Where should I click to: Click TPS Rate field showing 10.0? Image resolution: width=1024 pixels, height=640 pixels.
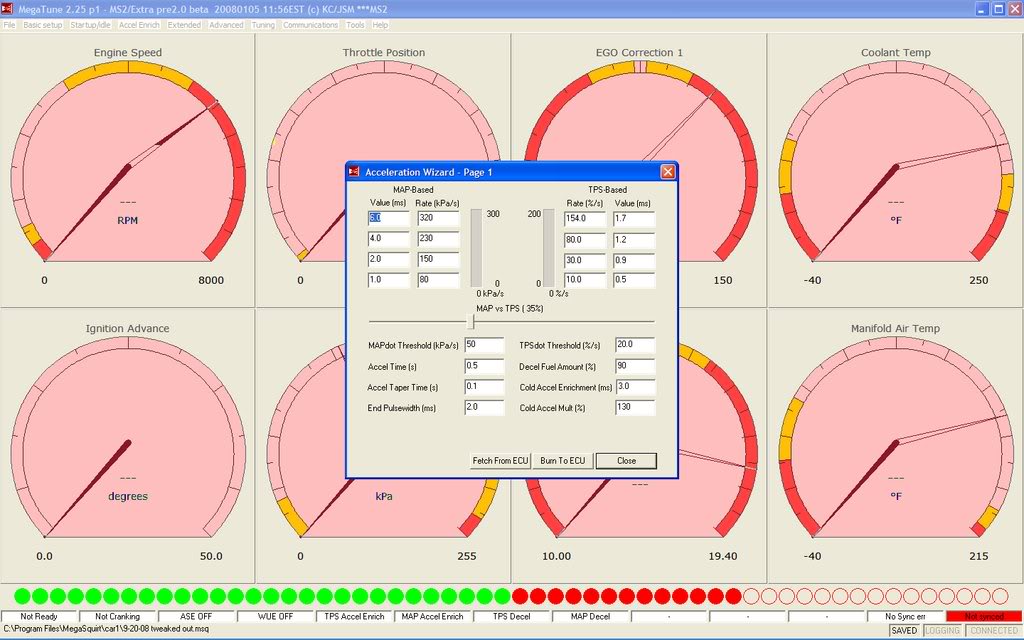tap(585, 280)
